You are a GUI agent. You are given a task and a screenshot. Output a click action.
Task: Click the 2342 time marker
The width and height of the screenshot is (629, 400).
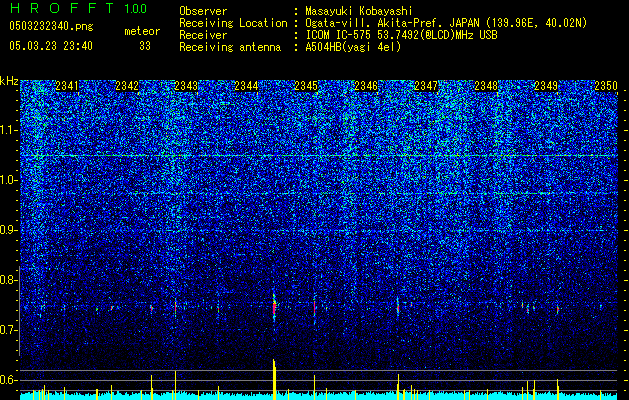pos(127,86)
